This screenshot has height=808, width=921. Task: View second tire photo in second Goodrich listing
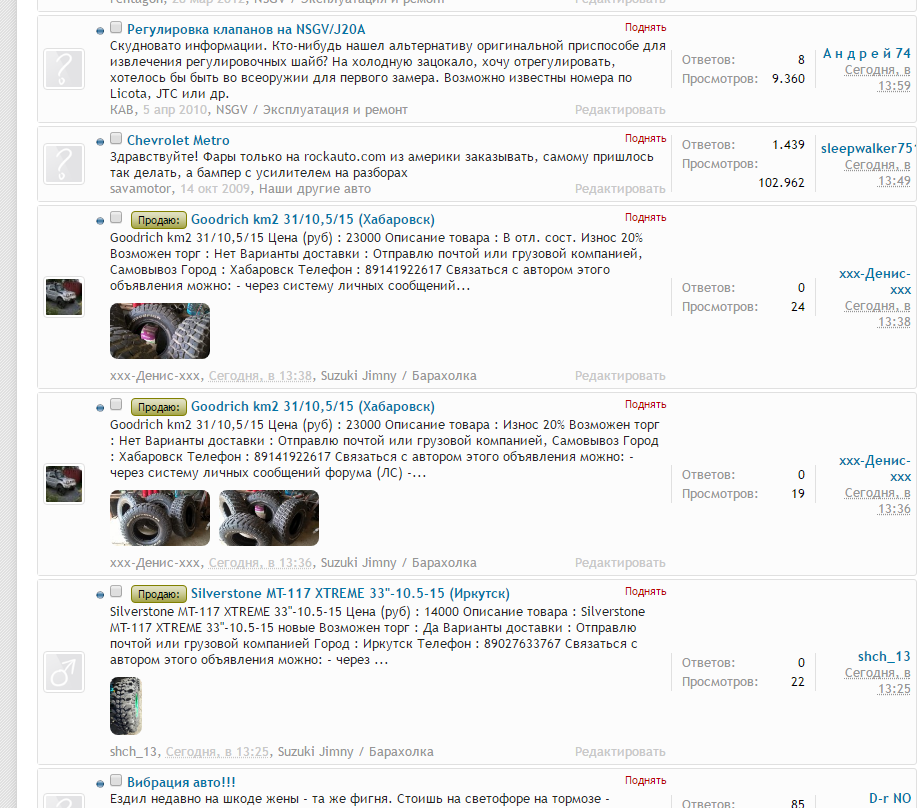coord(269,518)
